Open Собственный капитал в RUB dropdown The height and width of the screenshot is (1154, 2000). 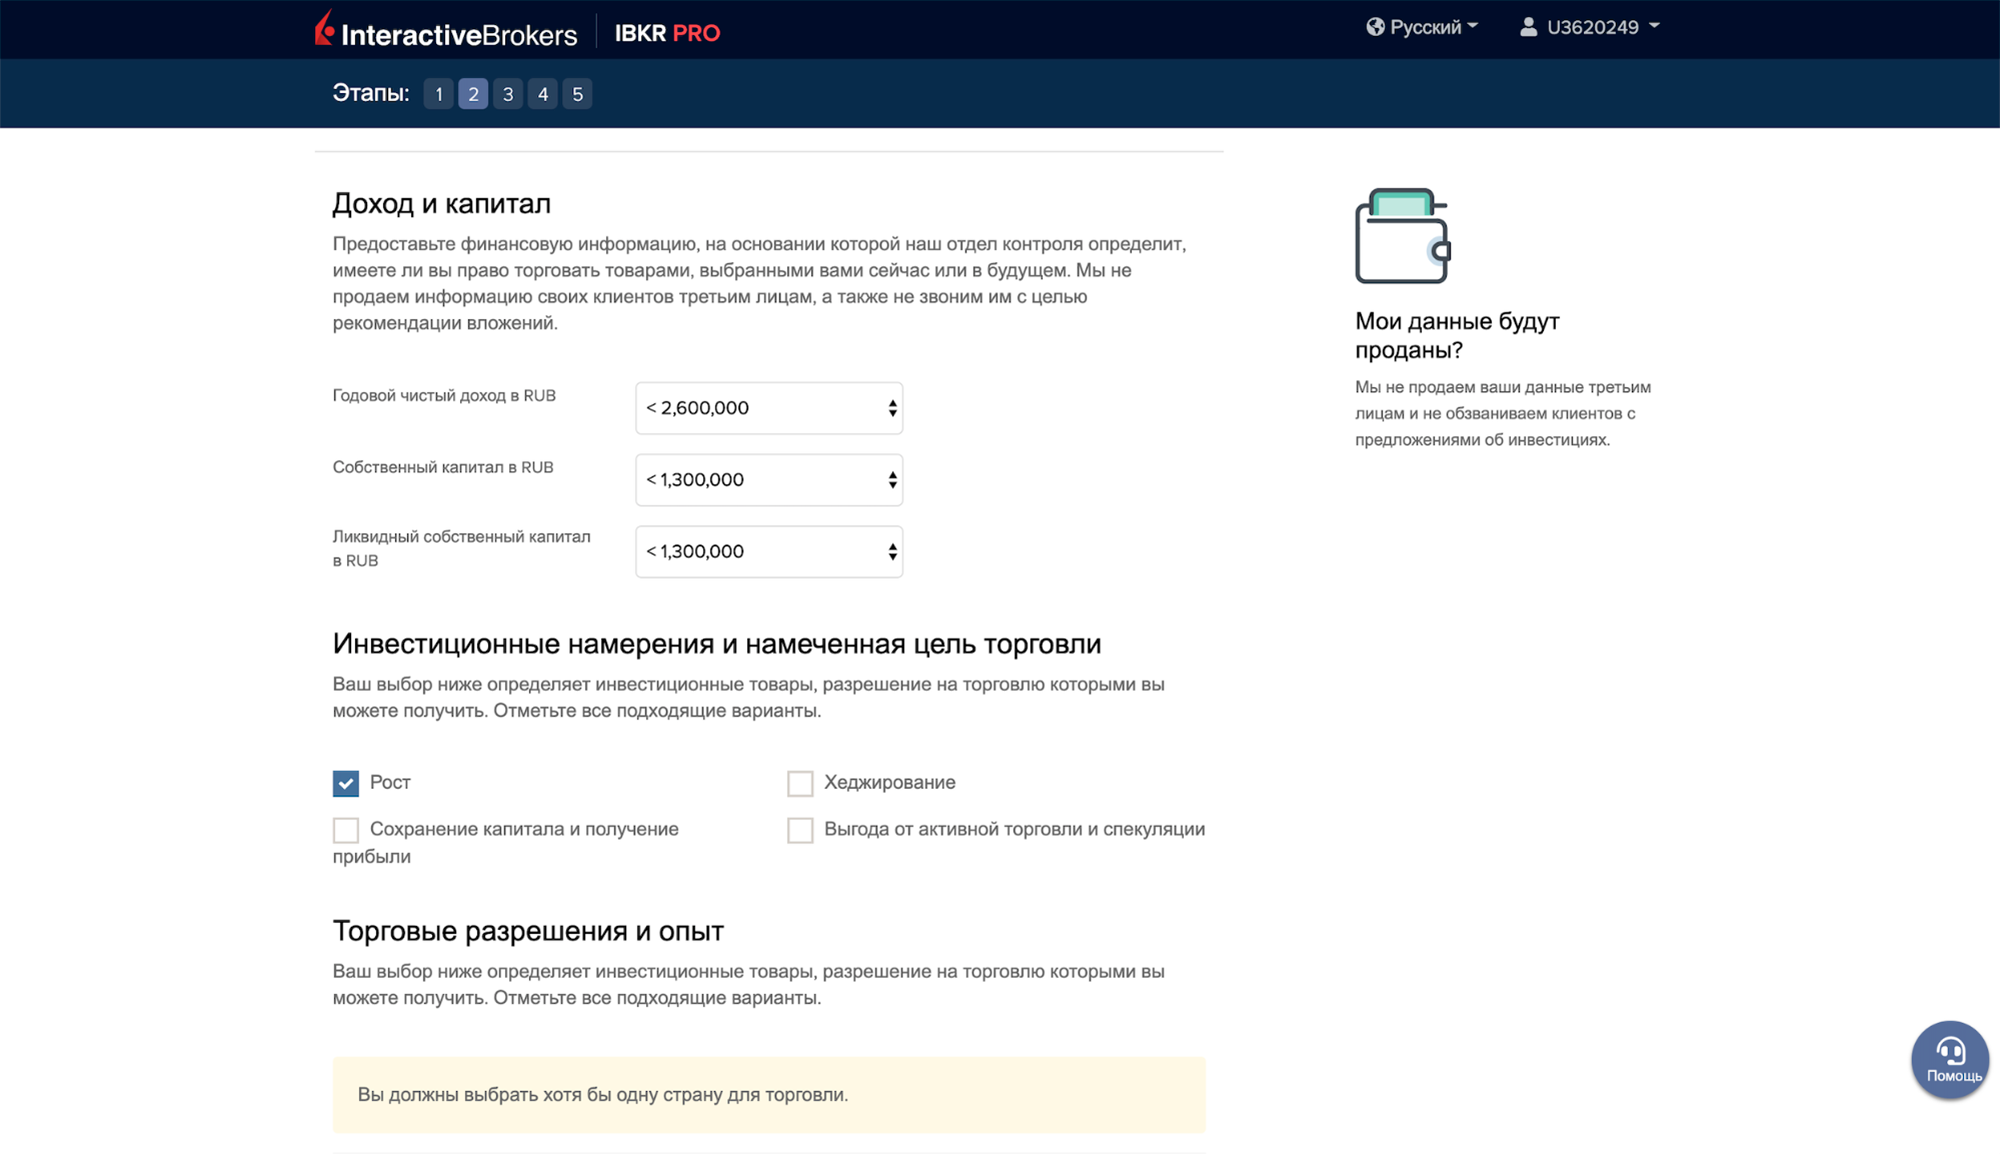coord(769,480)
